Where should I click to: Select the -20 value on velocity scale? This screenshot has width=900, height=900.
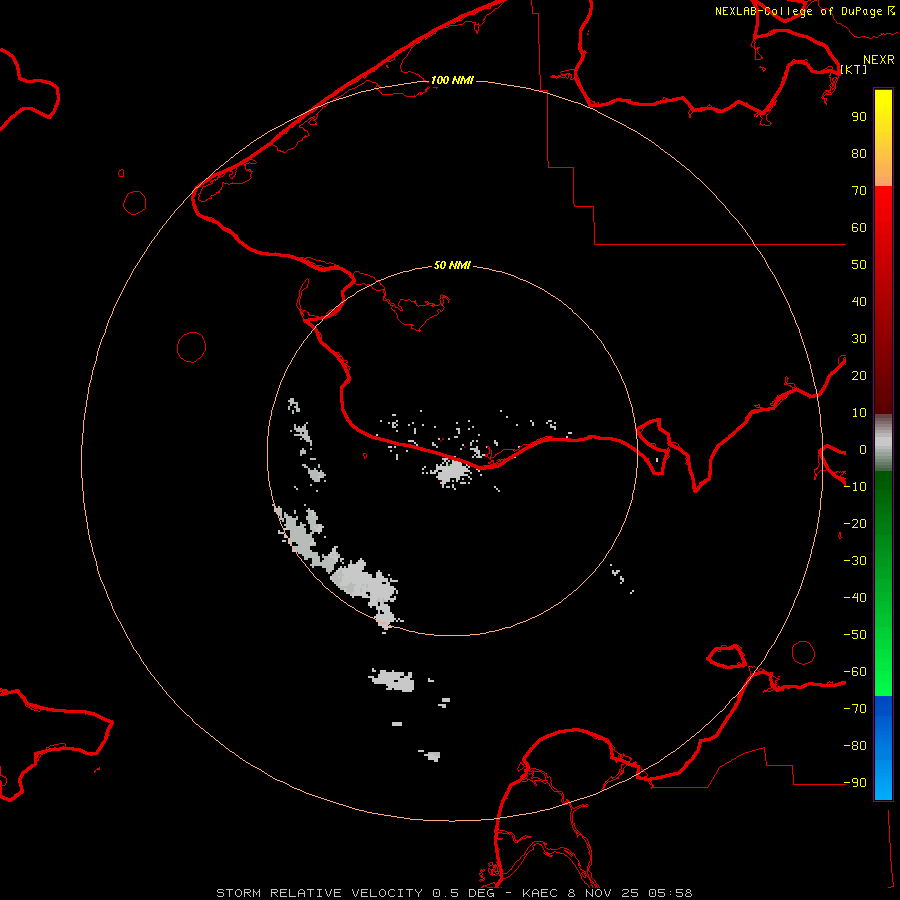855,523
